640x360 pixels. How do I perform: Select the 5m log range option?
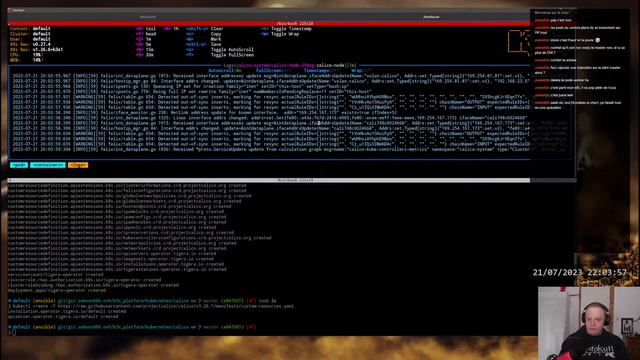(x=144, y=44)
